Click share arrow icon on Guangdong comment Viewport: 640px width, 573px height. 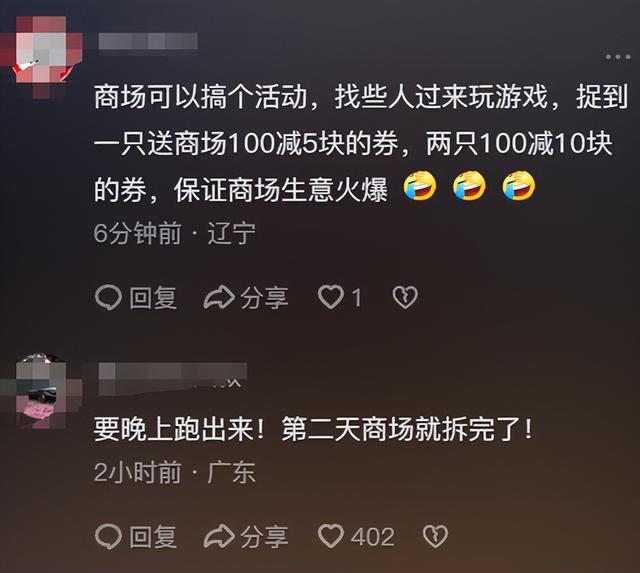219,536
